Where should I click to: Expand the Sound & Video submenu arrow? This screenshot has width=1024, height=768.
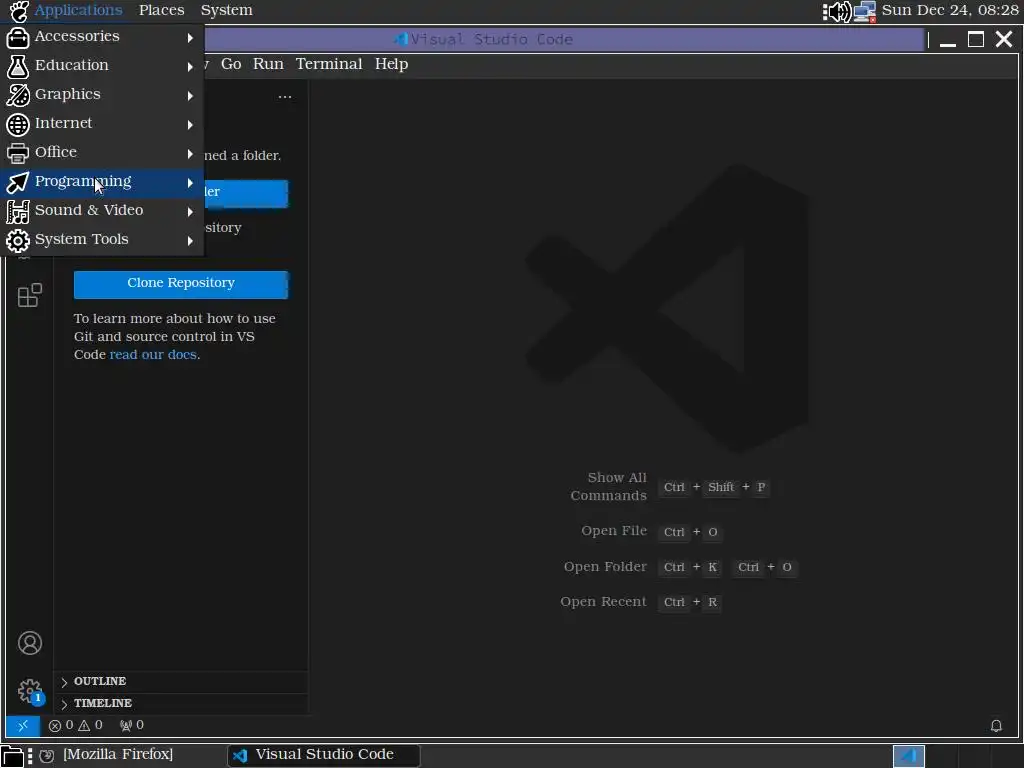click(190, 212)
